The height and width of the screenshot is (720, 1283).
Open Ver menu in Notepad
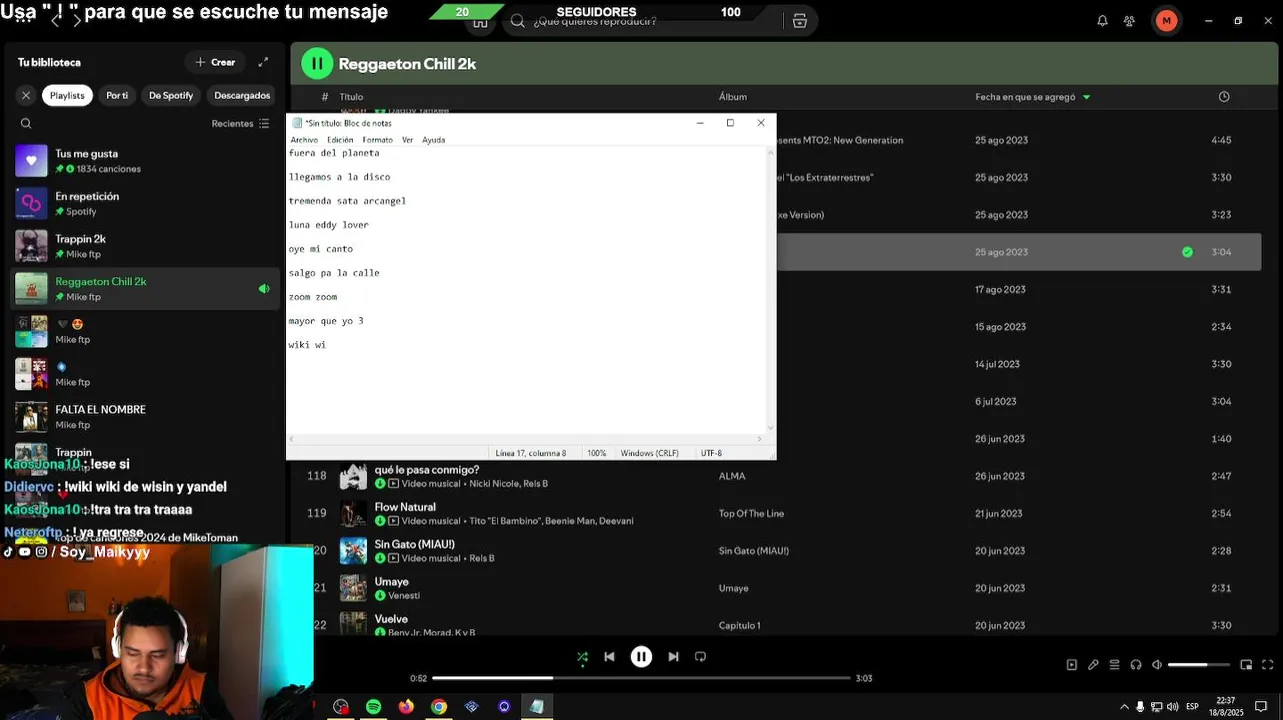point(407,140)
